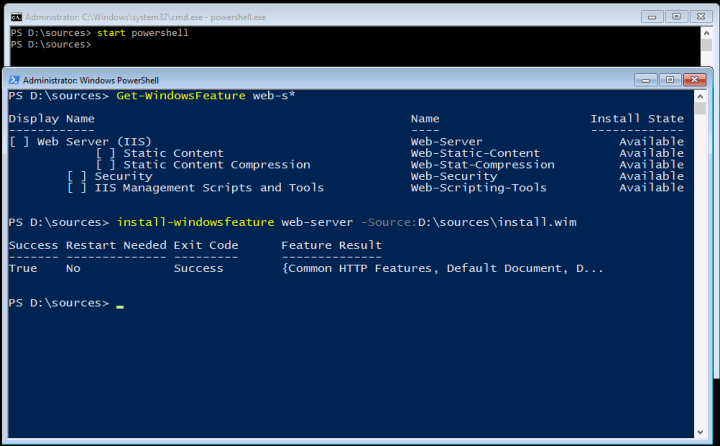Click the cmd window scrollbar up arrow
The height and width of the screenshot is (446, 720).
(707, 33)
